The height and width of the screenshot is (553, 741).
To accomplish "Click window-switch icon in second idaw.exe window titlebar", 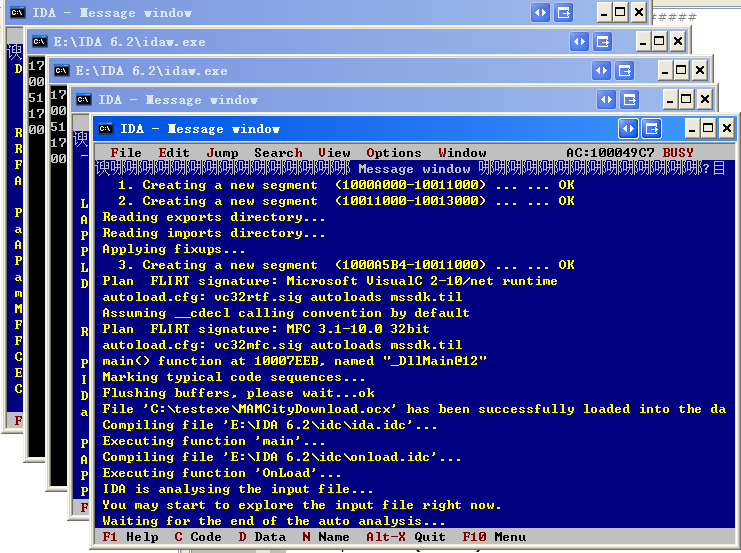I will click(x=603, y=42).
